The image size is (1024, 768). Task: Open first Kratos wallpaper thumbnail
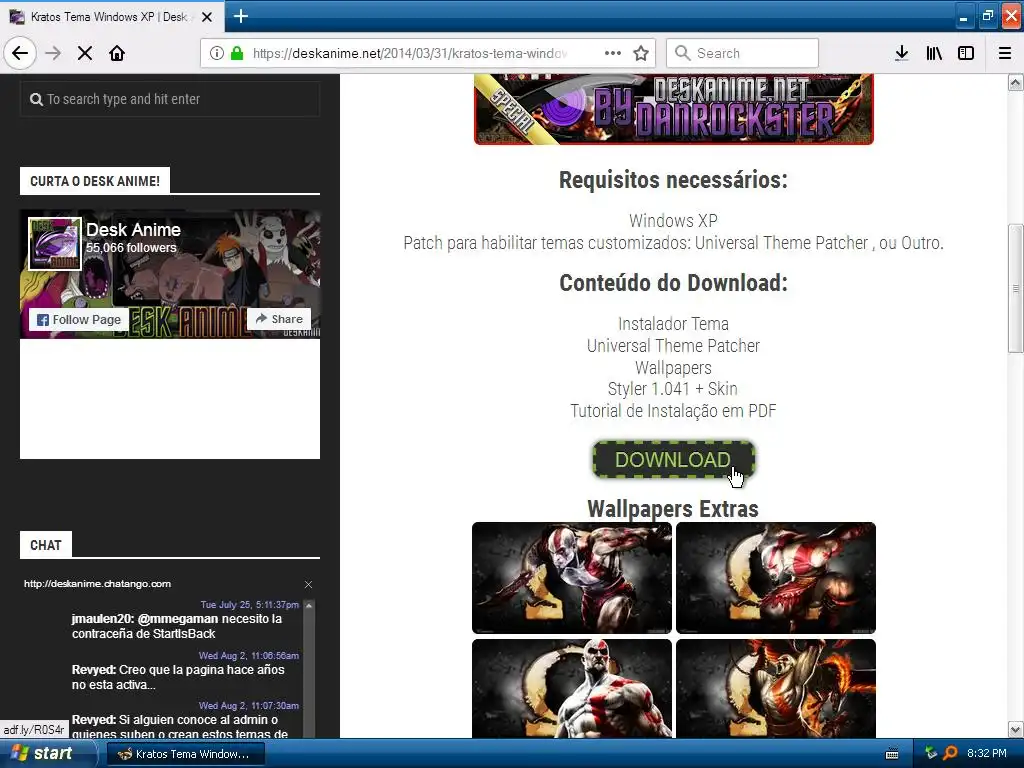[x=572, y=578]
